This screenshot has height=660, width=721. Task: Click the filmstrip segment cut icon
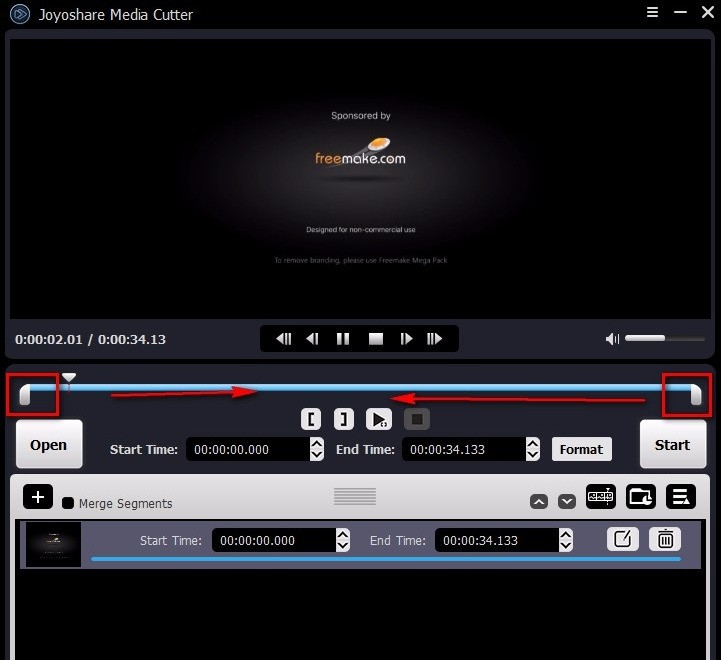click(x=601, y=496)
